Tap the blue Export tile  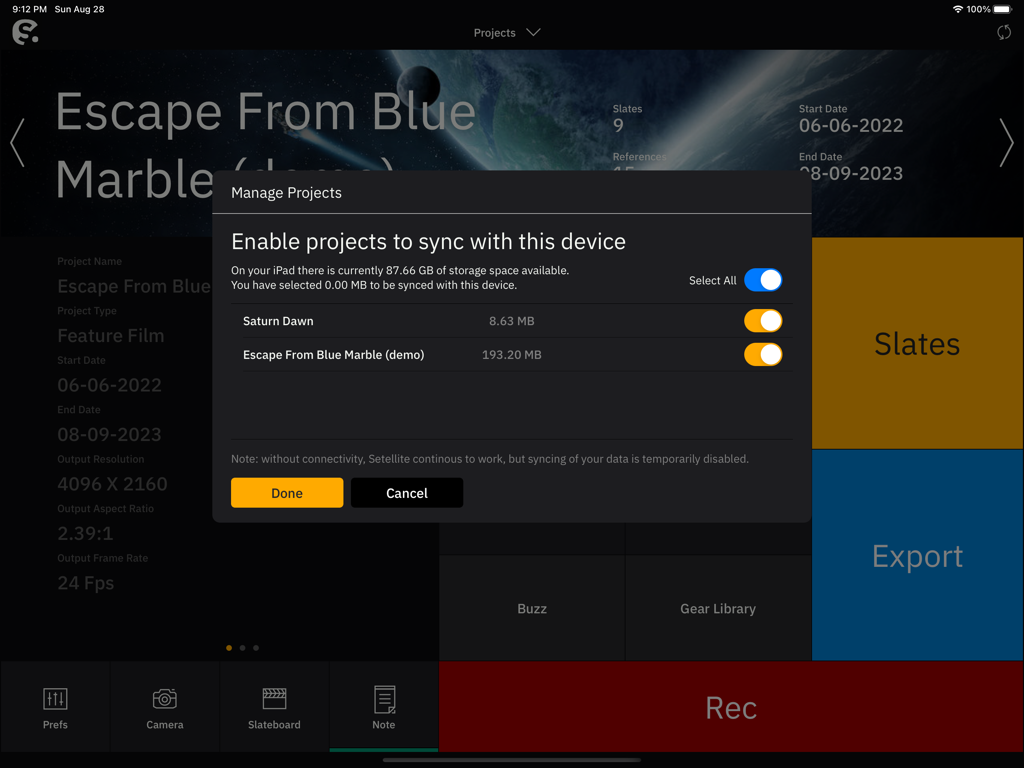917,556
